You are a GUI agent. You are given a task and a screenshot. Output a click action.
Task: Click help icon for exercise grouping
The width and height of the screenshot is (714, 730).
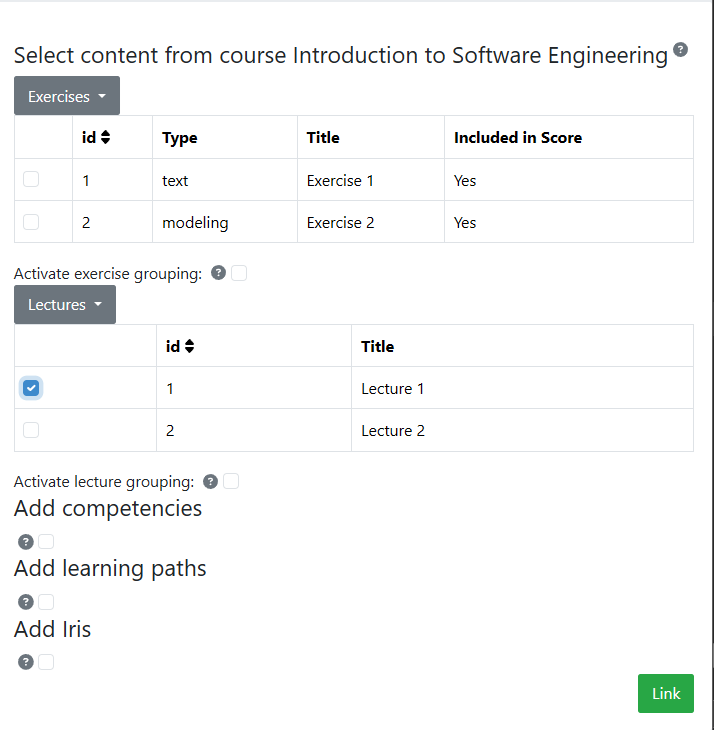click(x=218, y=273)
